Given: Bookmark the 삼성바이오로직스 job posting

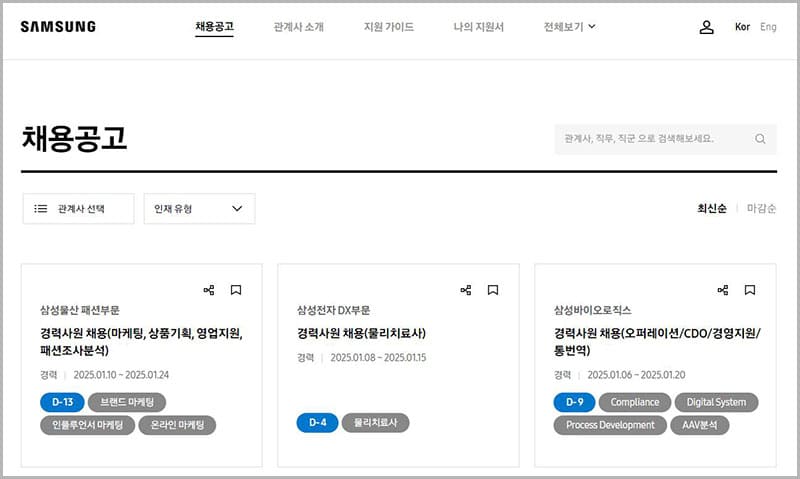Looking at the screenshot, I should [750, 290].
